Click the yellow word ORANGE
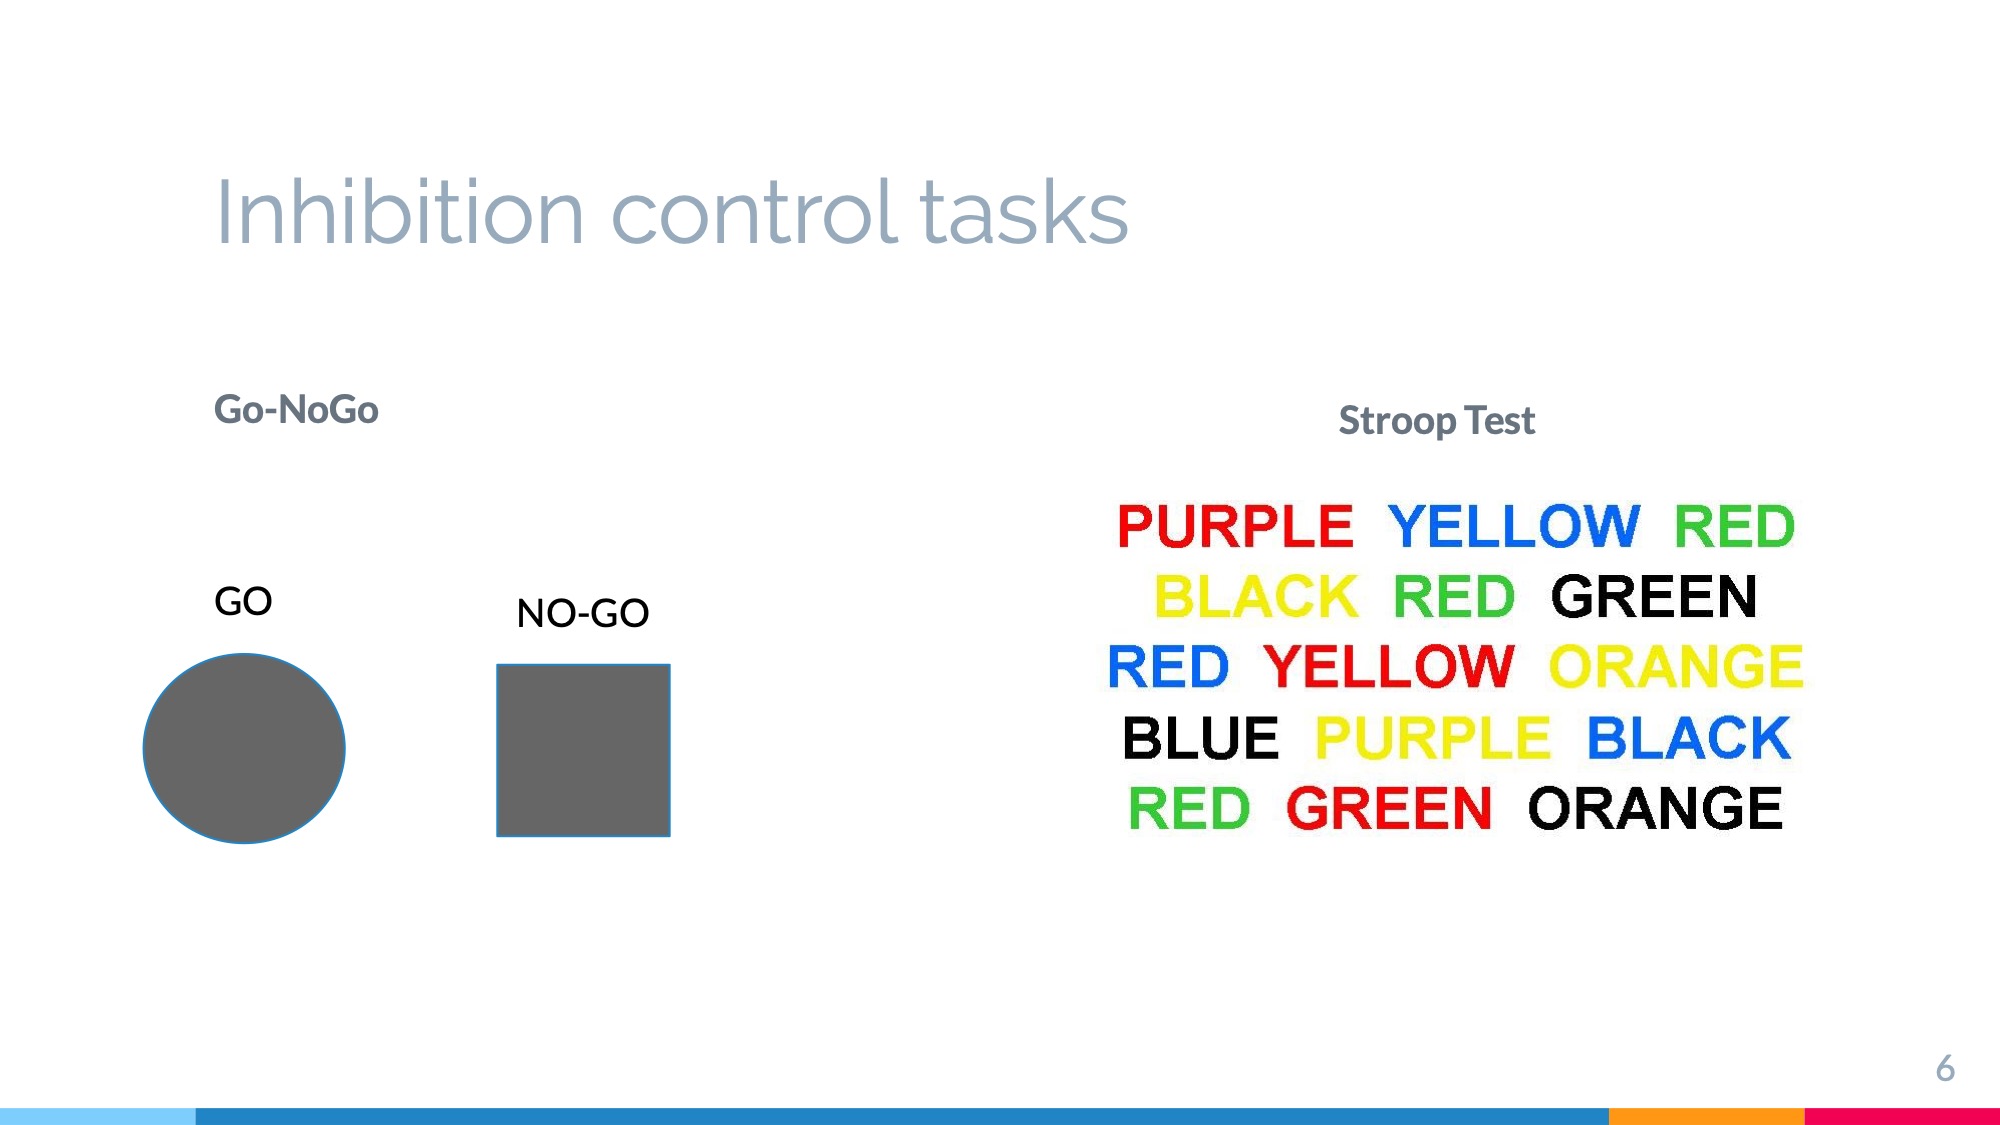Image resolution: width=2000 pixels, height=1125 pixels. coord(1676,667)
